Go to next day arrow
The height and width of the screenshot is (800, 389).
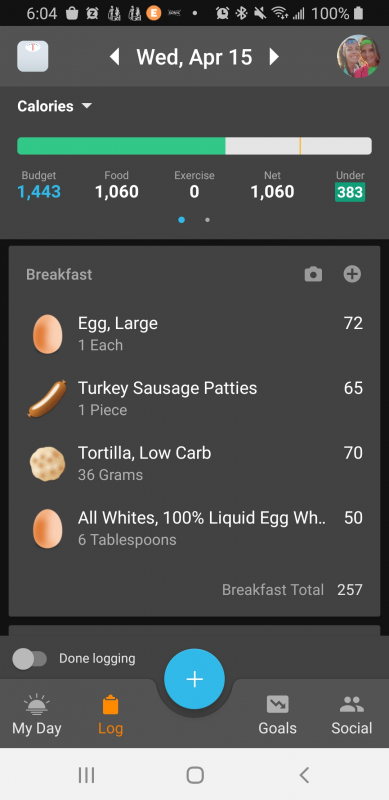tap(274, 57)
